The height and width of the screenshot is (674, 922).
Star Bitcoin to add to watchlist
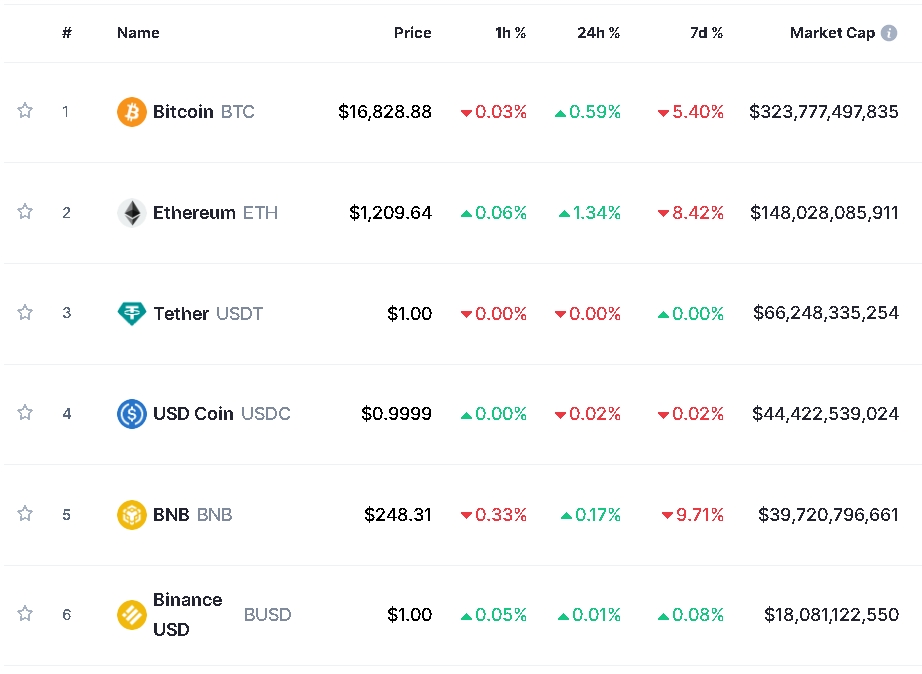point(25,111)
